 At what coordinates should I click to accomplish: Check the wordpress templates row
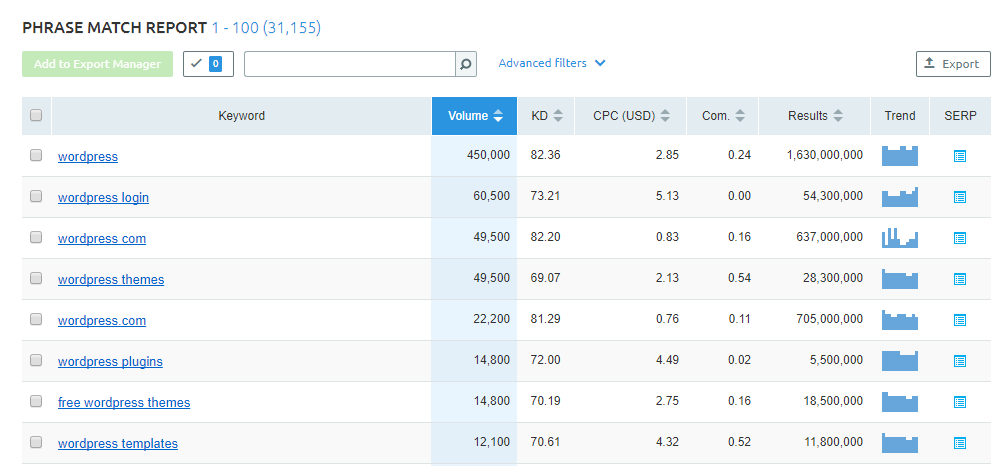(x=36, y=442)
